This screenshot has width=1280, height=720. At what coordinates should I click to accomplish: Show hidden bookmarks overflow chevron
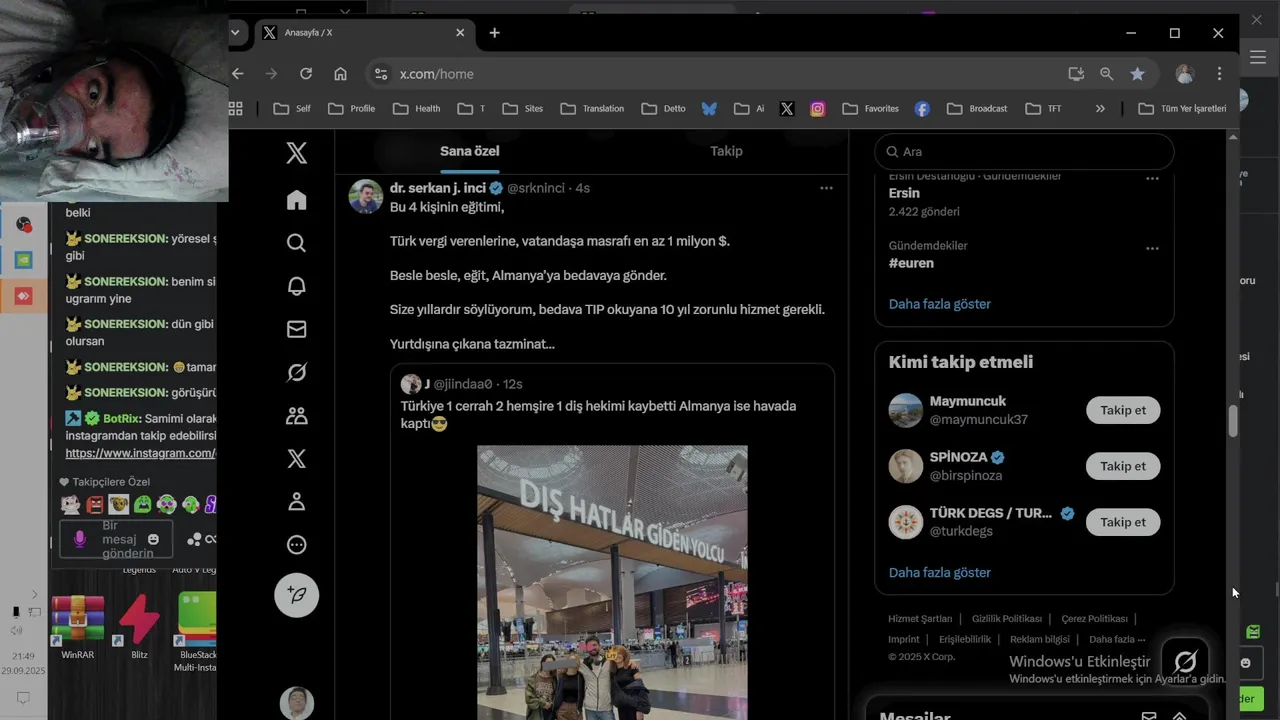pyautogui.click(x=1100, y=108)
